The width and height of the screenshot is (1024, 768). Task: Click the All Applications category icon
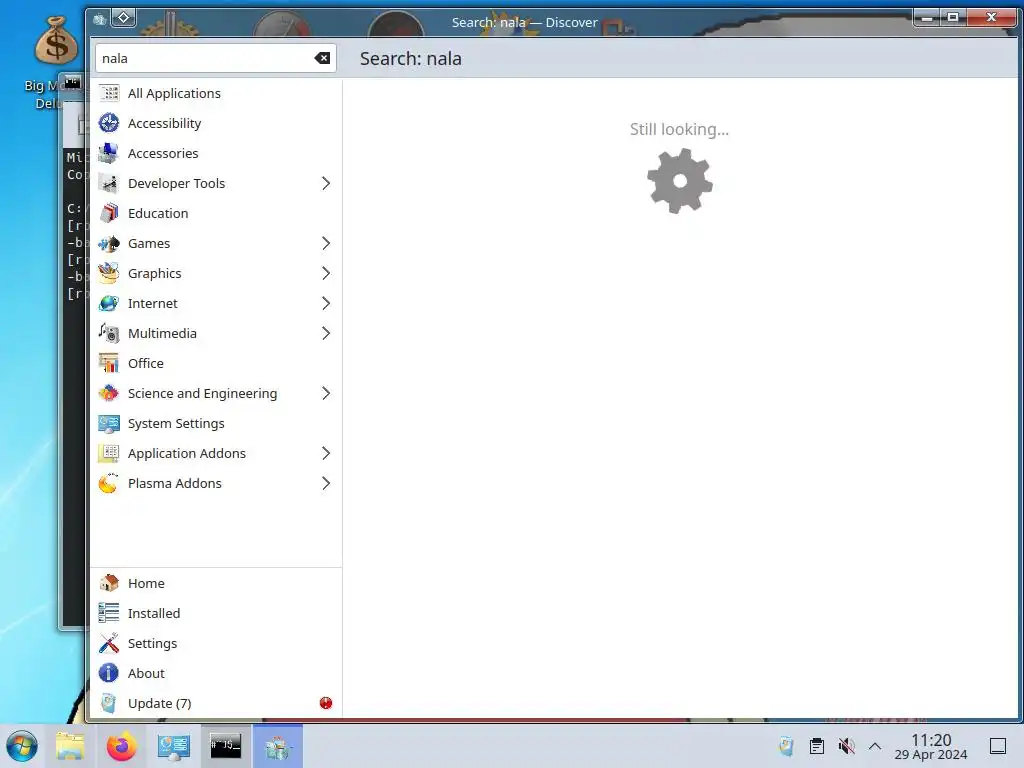[108, 93]
